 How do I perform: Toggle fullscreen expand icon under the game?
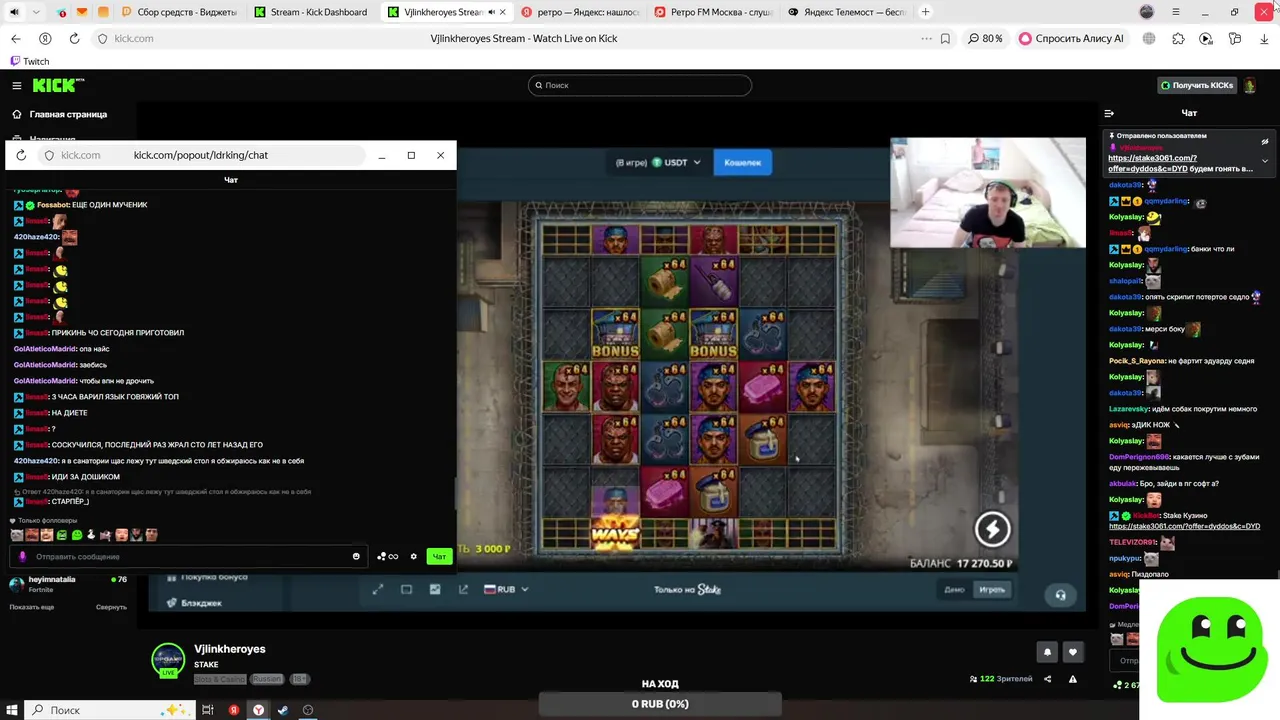(378, 589)
